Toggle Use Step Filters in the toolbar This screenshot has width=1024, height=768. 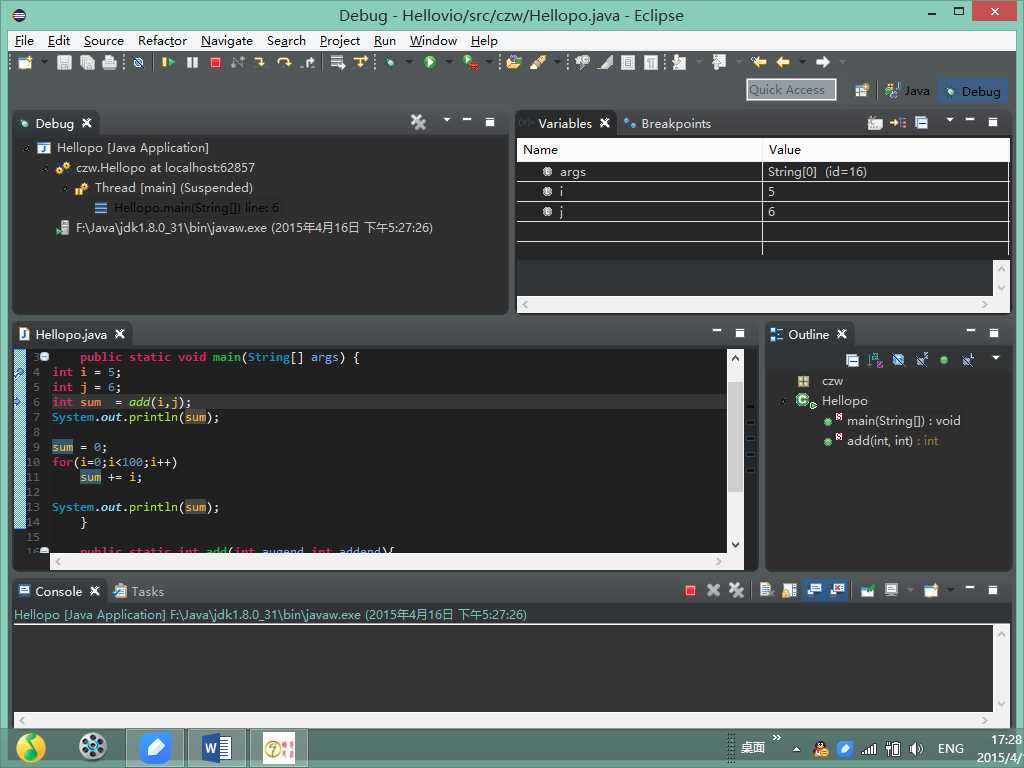coord(360,63)
